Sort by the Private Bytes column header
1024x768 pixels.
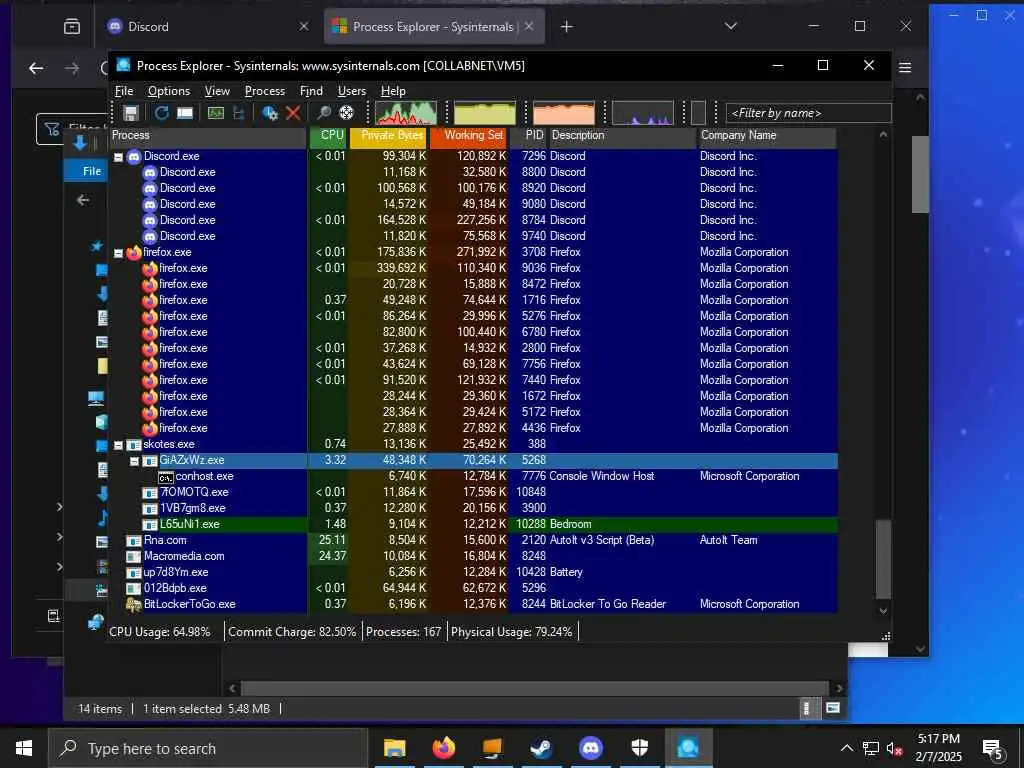pos(389,135)
